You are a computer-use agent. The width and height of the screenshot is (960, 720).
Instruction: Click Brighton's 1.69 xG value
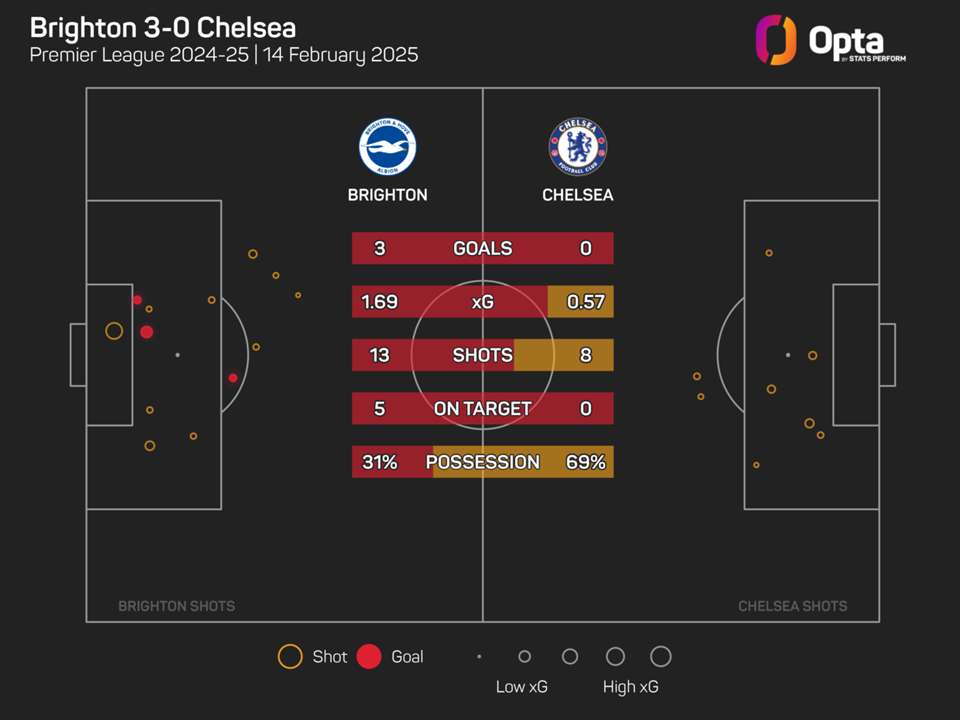379,302
